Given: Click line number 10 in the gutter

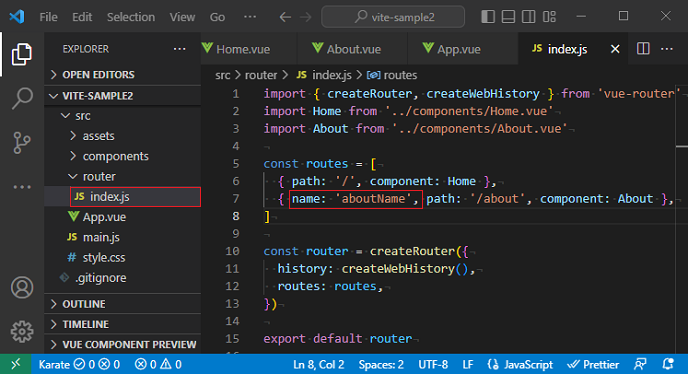Looking at the screenshot, I should click(x=233, y=251).
